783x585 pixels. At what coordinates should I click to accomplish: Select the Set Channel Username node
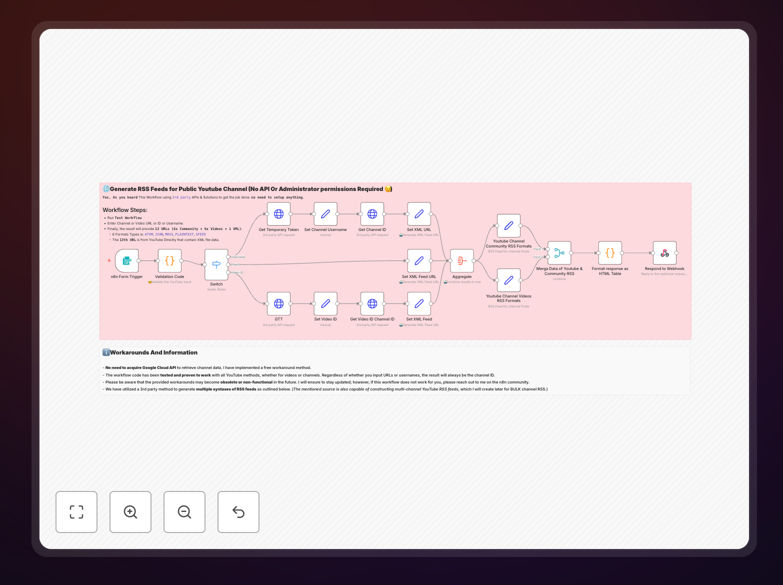click(326, 214)
